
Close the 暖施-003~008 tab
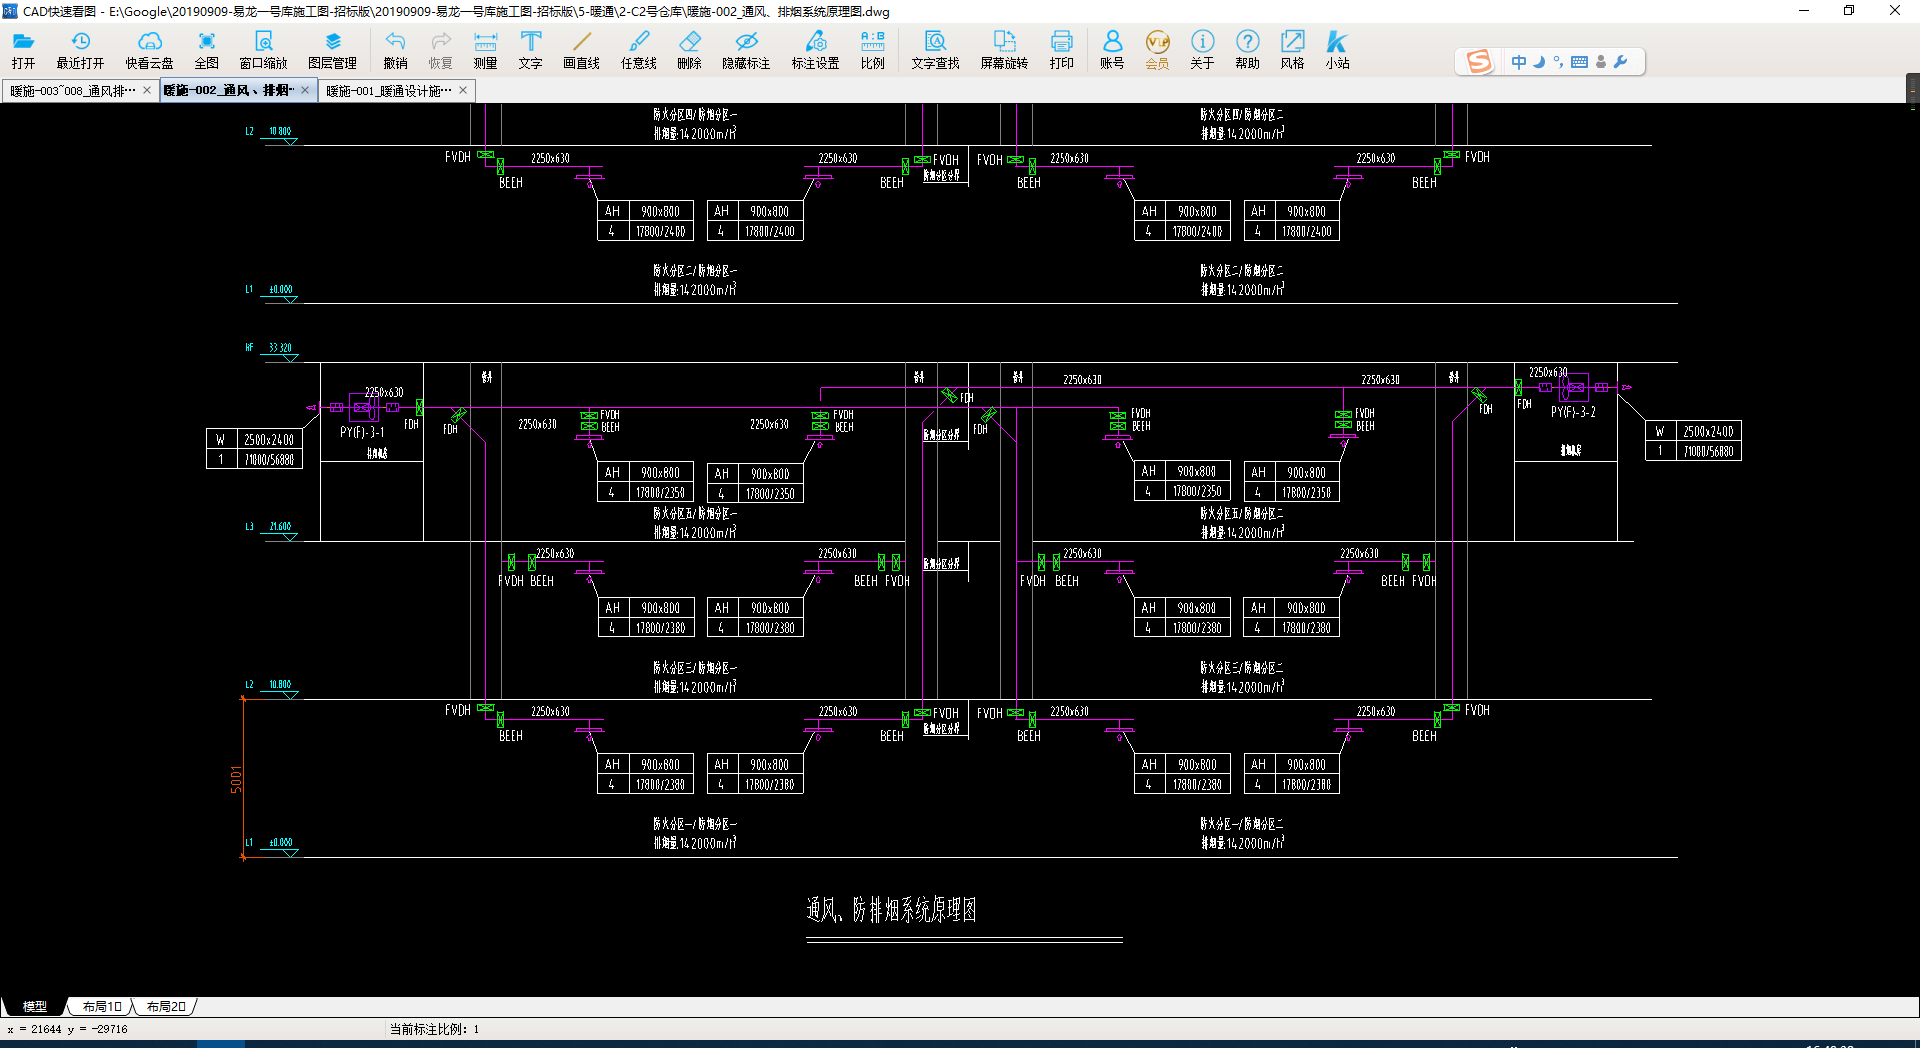pyautogui.click(x=147, y=90)
